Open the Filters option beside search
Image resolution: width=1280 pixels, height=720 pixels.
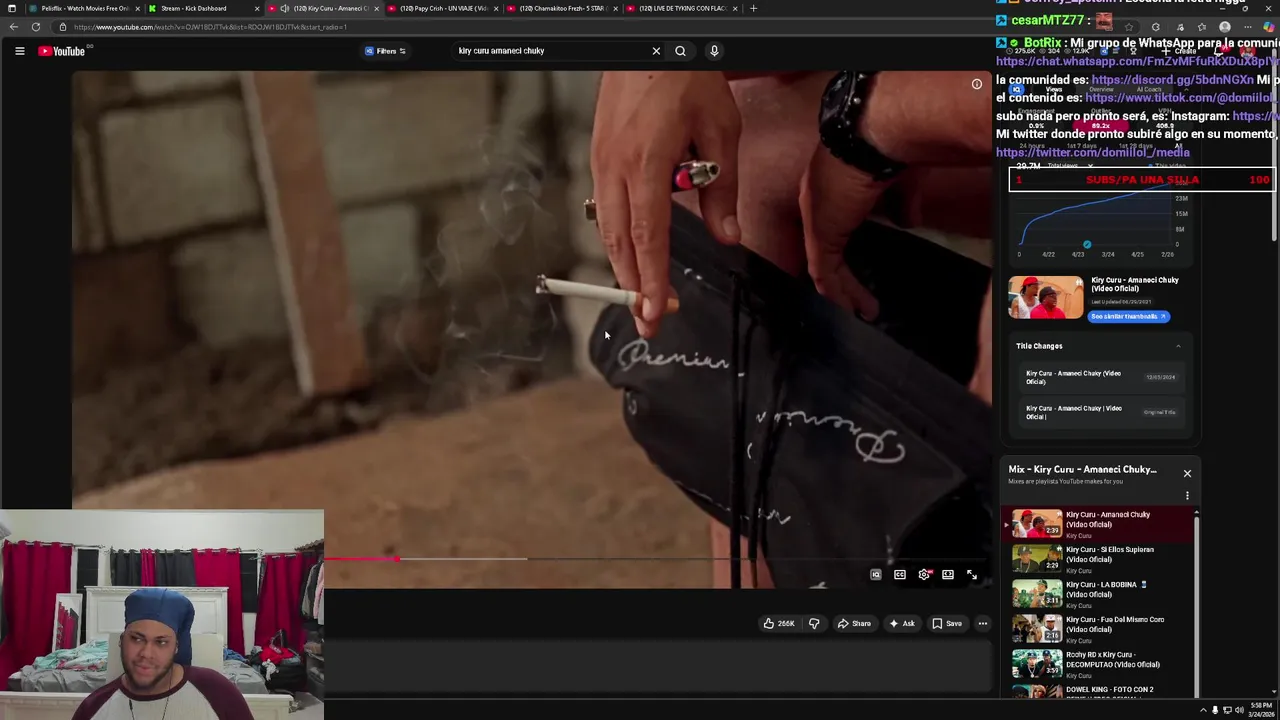pyautogui.click(x=386, y=51)
